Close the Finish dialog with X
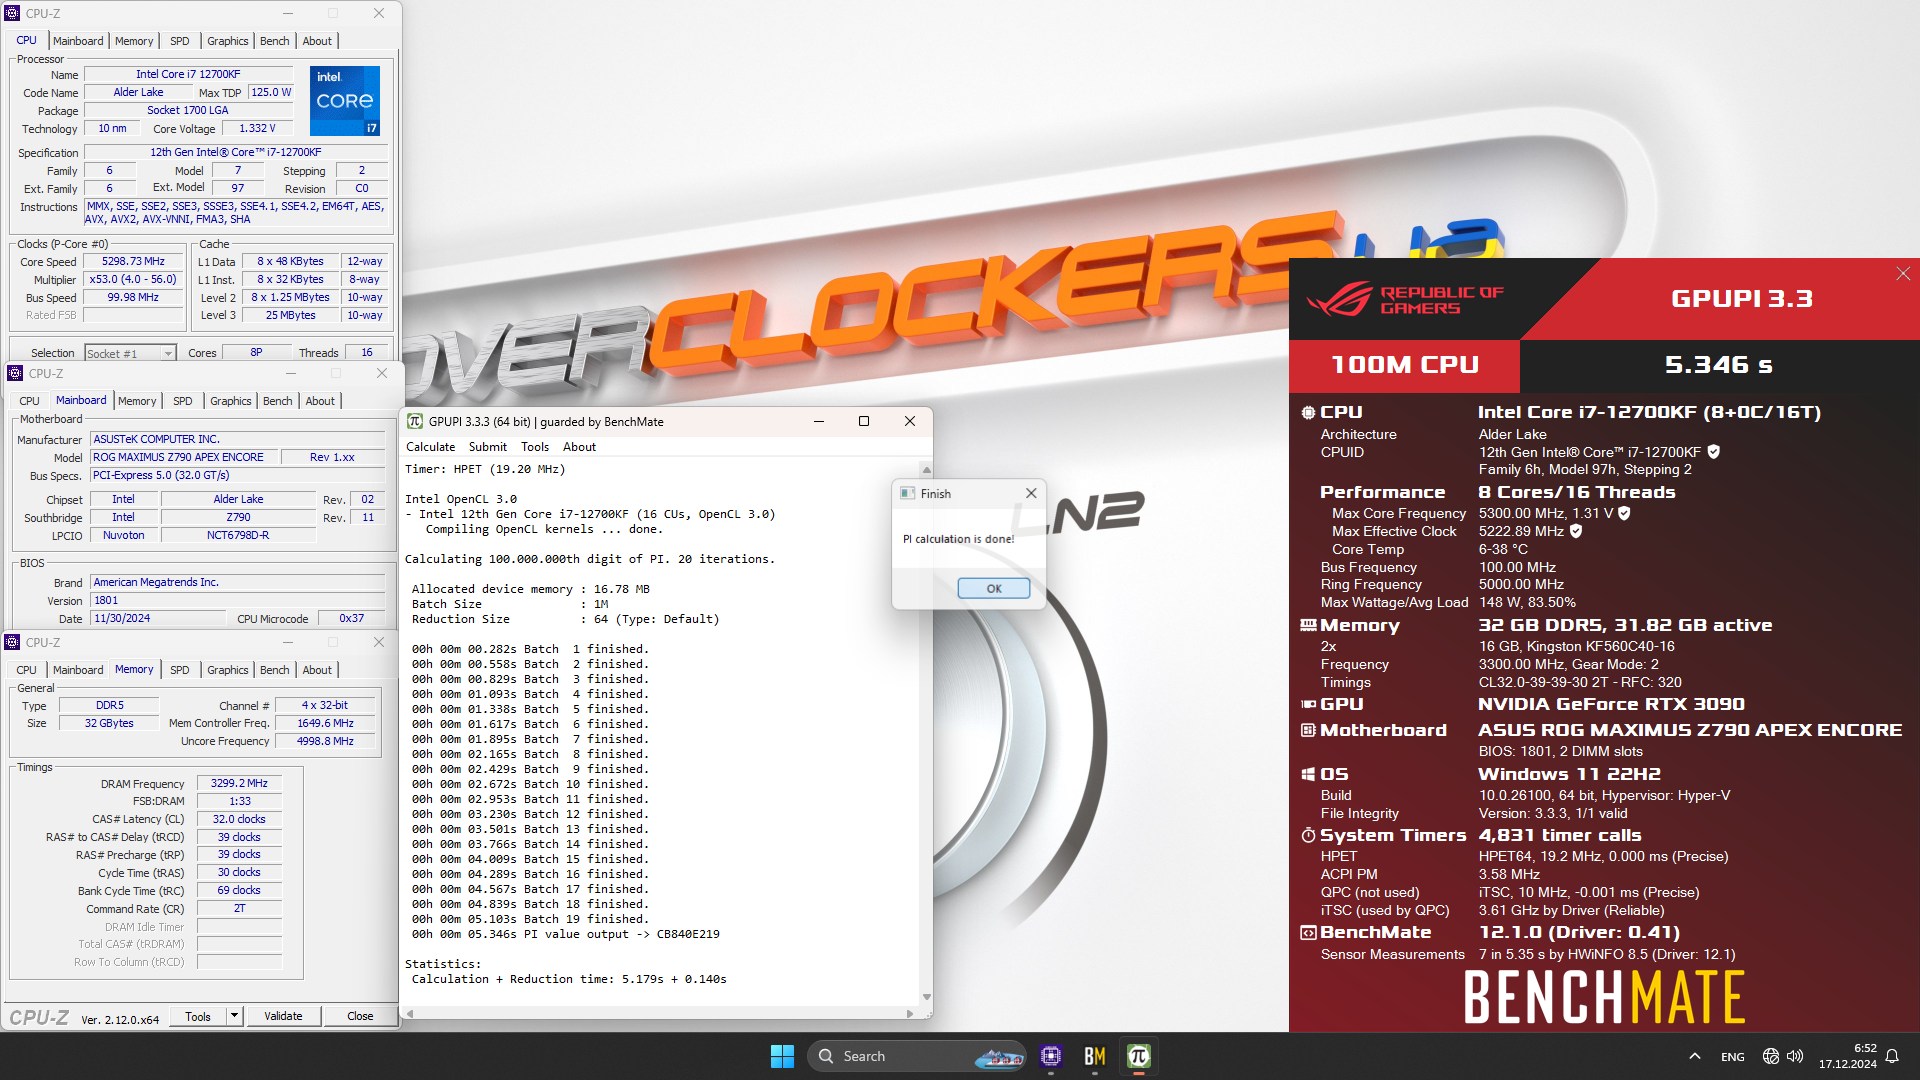This screenshot has width=1920, height=1080. [1031, 494]
